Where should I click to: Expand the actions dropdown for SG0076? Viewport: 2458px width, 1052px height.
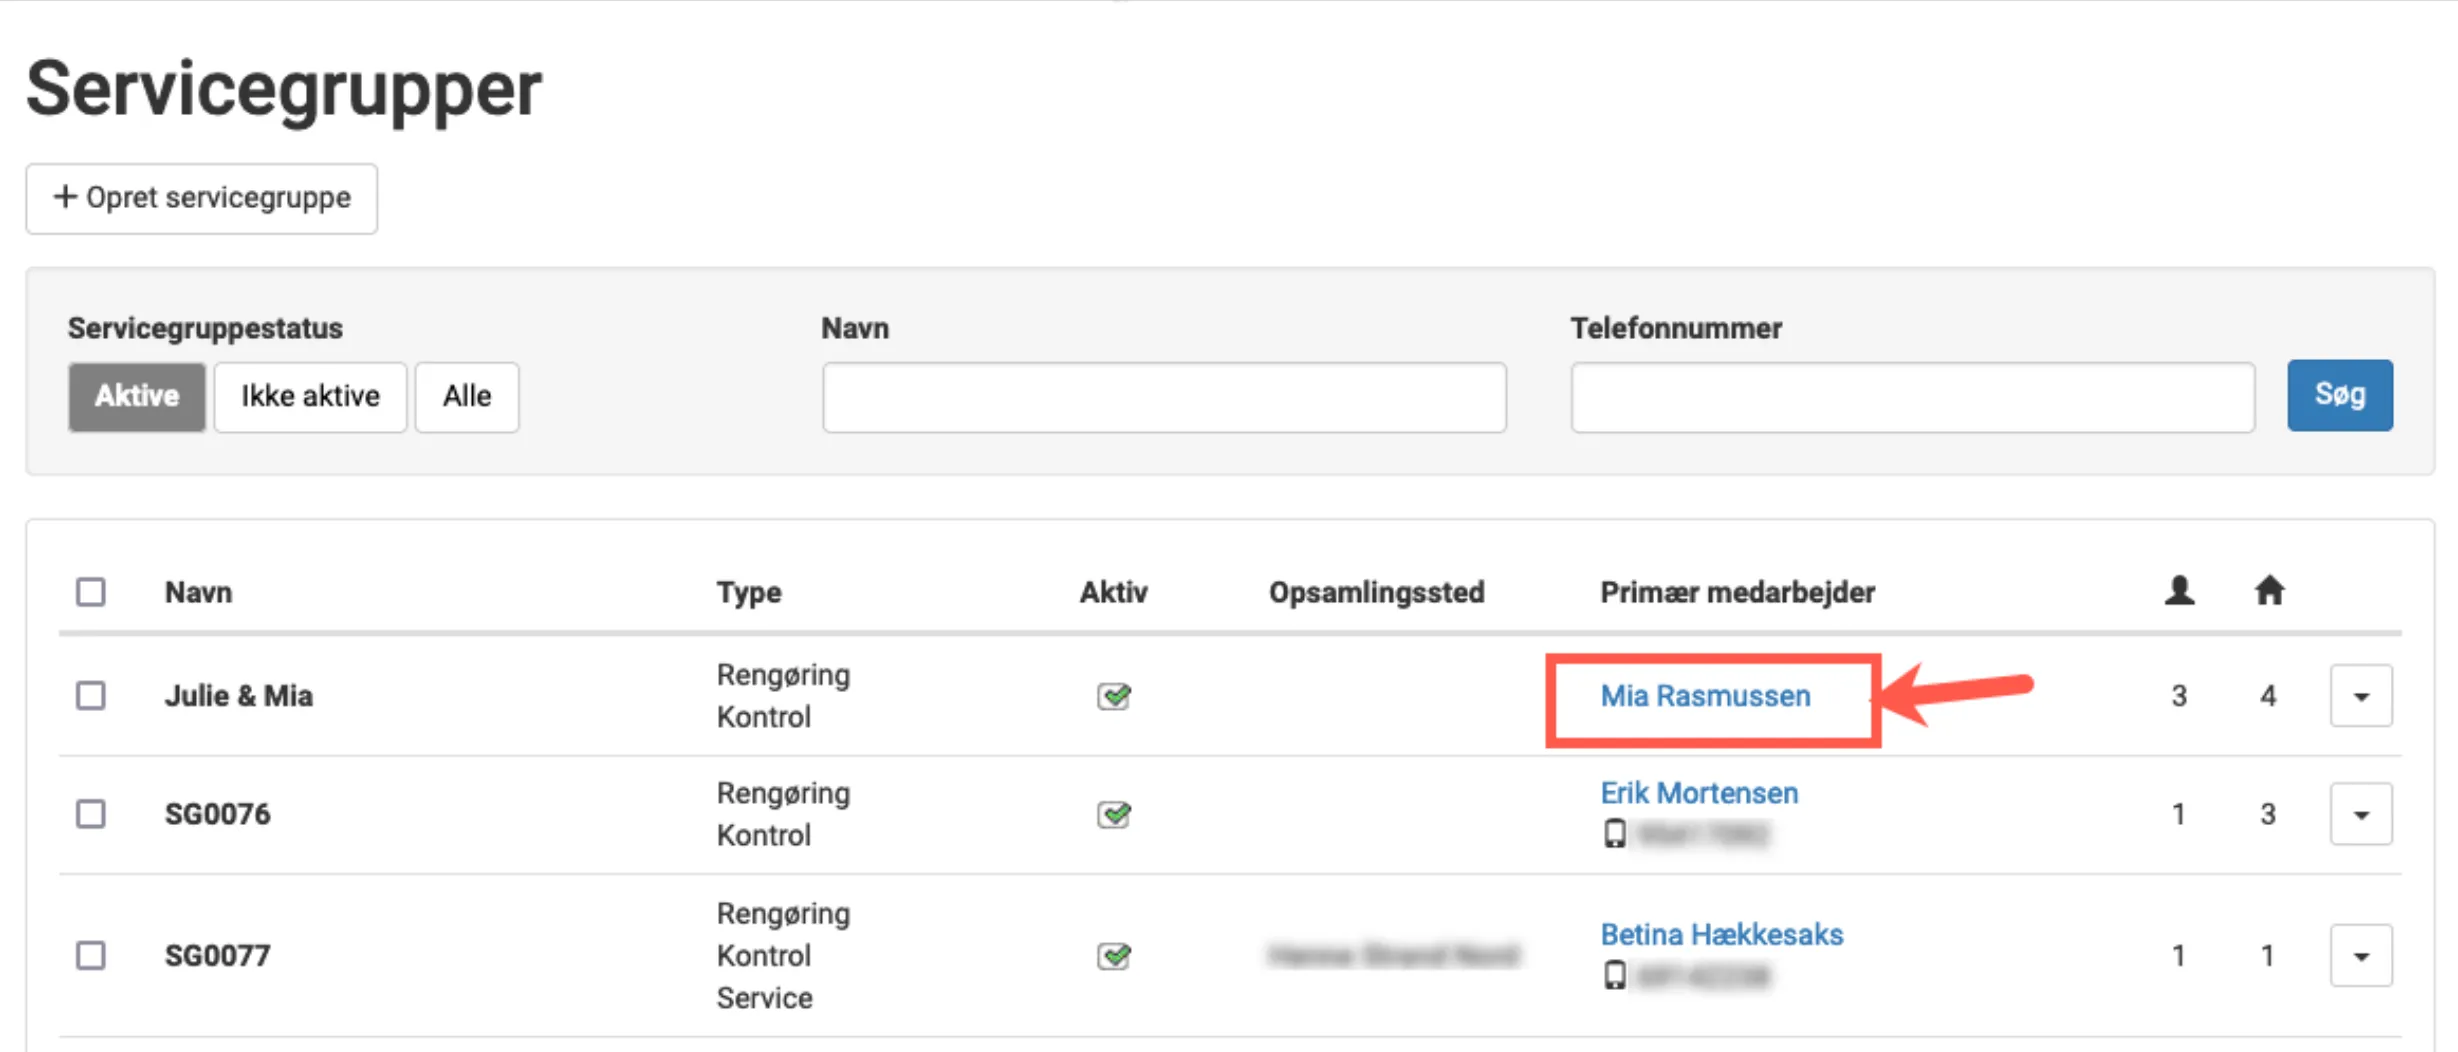point(2360,814)
